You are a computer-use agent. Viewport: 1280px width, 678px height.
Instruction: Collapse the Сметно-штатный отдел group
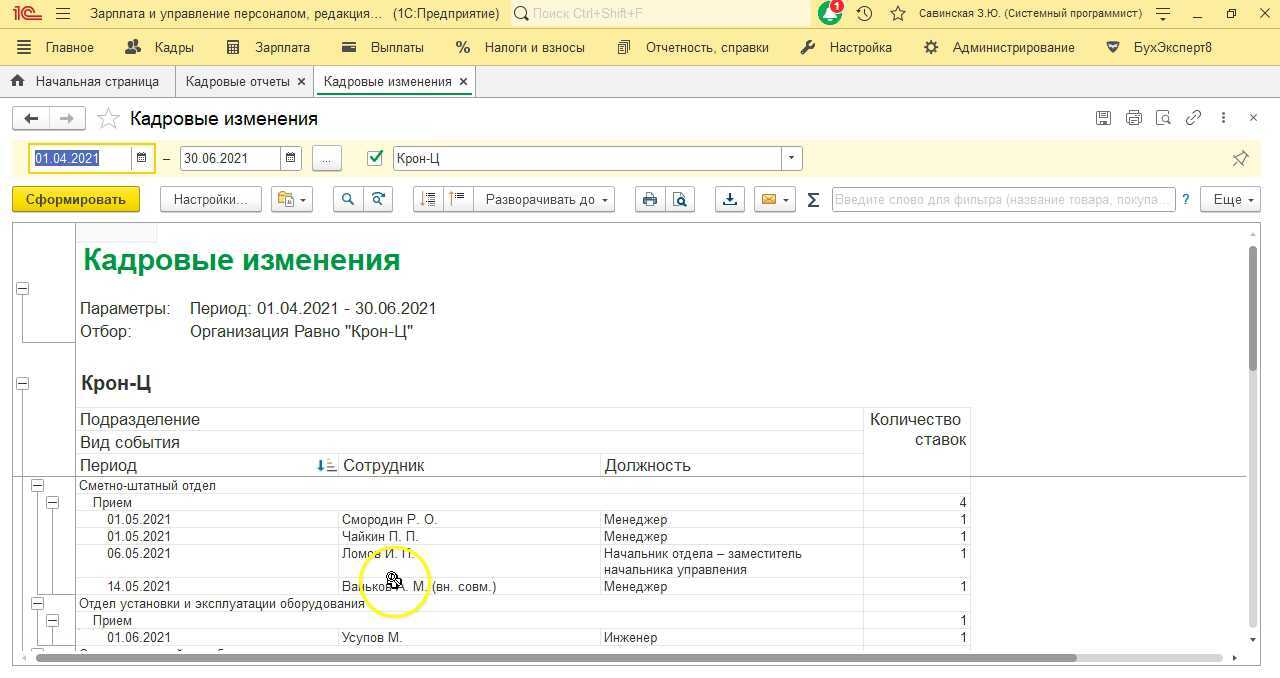(37, 485)
